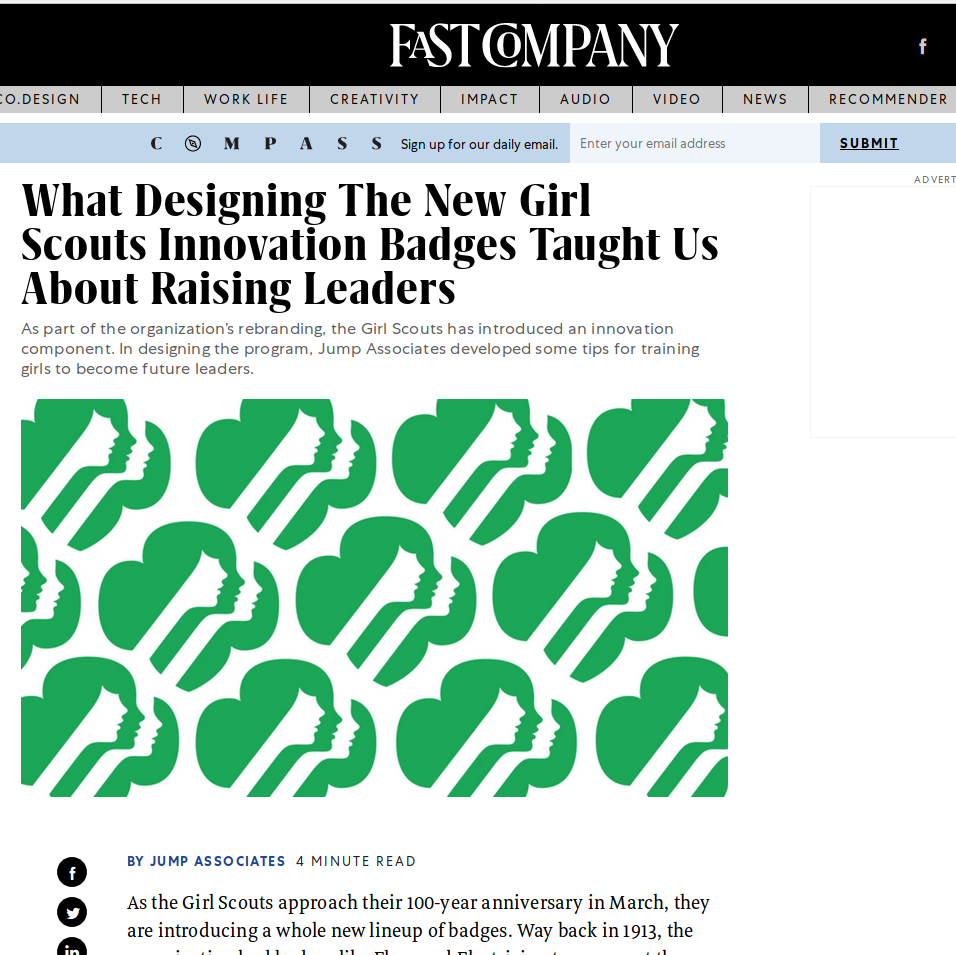
Task: Open the Recommender section
Action: coord(888,99)
